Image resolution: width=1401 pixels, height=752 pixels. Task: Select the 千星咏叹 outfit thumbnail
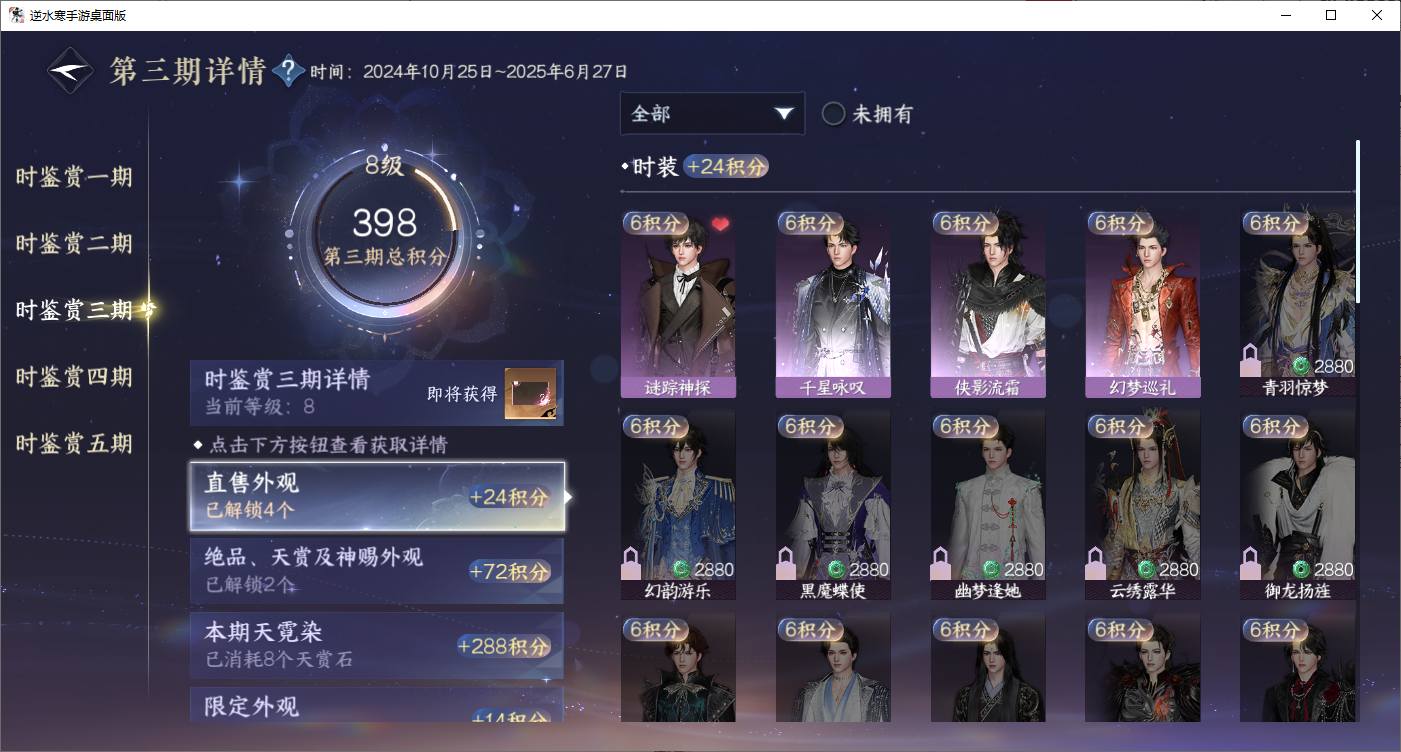coord(833,304)
